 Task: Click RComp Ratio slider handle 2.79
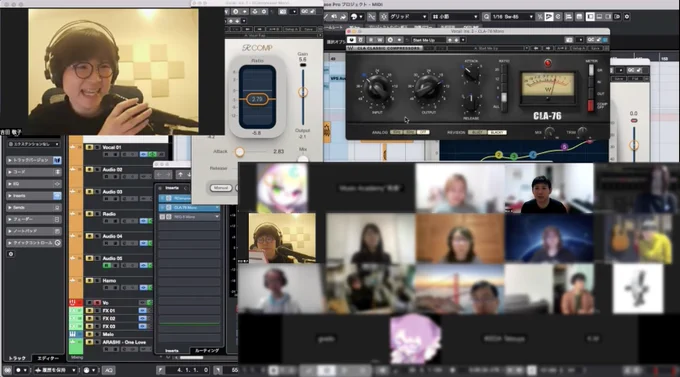point(257,99)
